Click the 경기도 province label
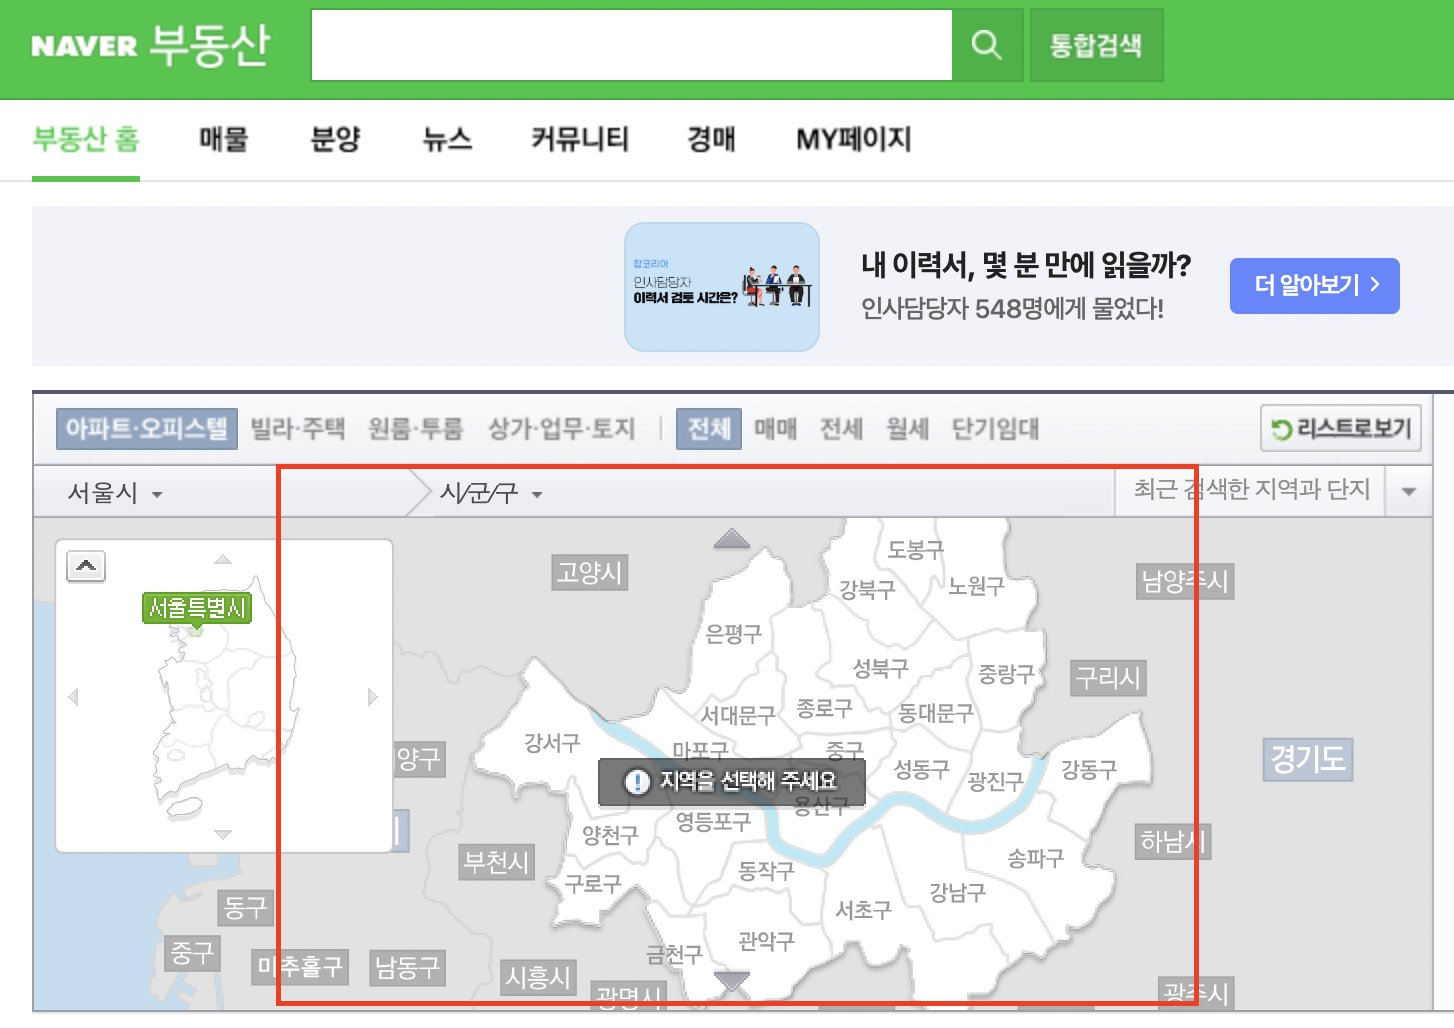The image size is (1454, 1028). click(x=1308, y=759)
